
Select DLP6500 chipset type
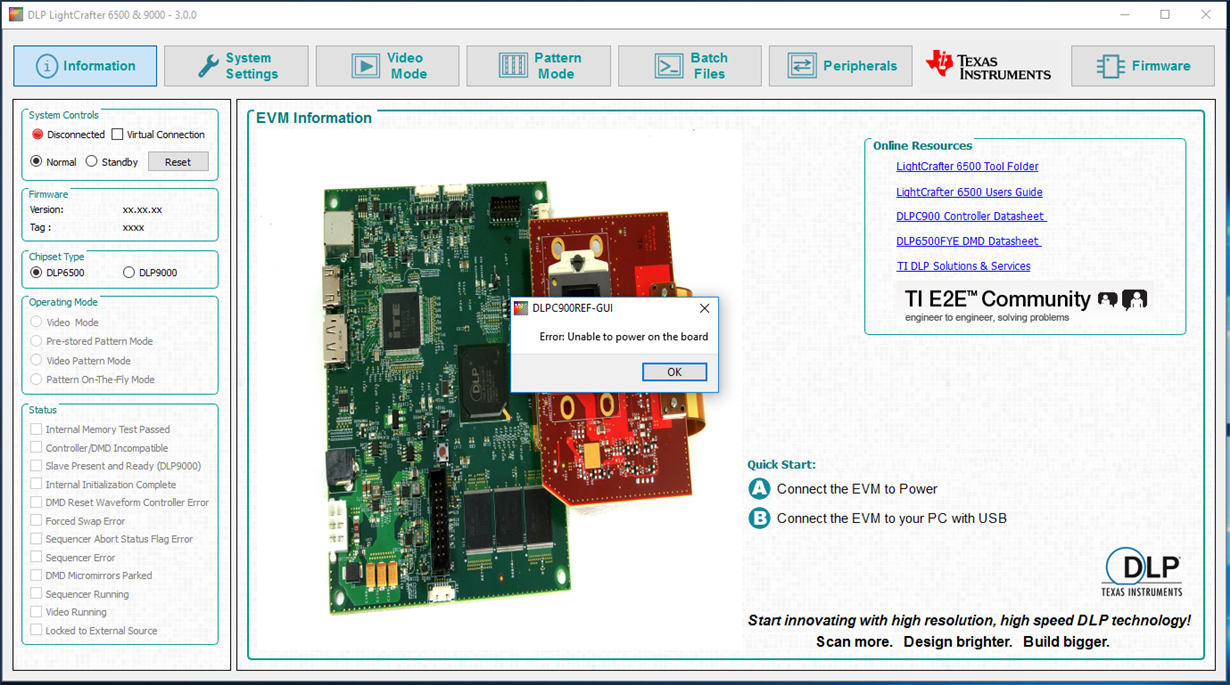(x=37, y=272)
